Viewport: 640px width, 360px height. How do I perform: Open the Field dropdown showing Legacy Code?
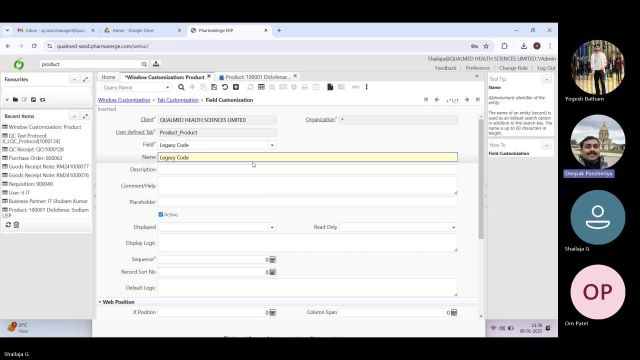272,145
